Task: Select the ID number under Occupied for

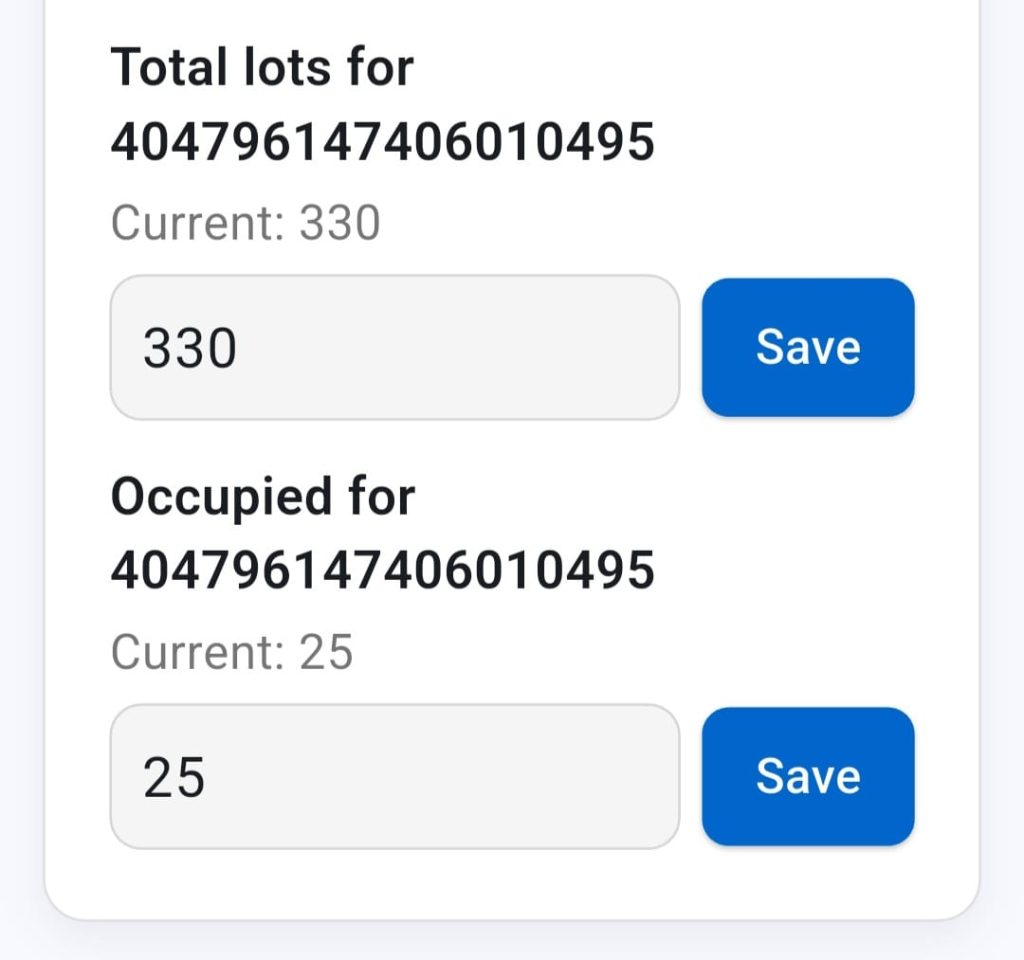Action: 382,571
